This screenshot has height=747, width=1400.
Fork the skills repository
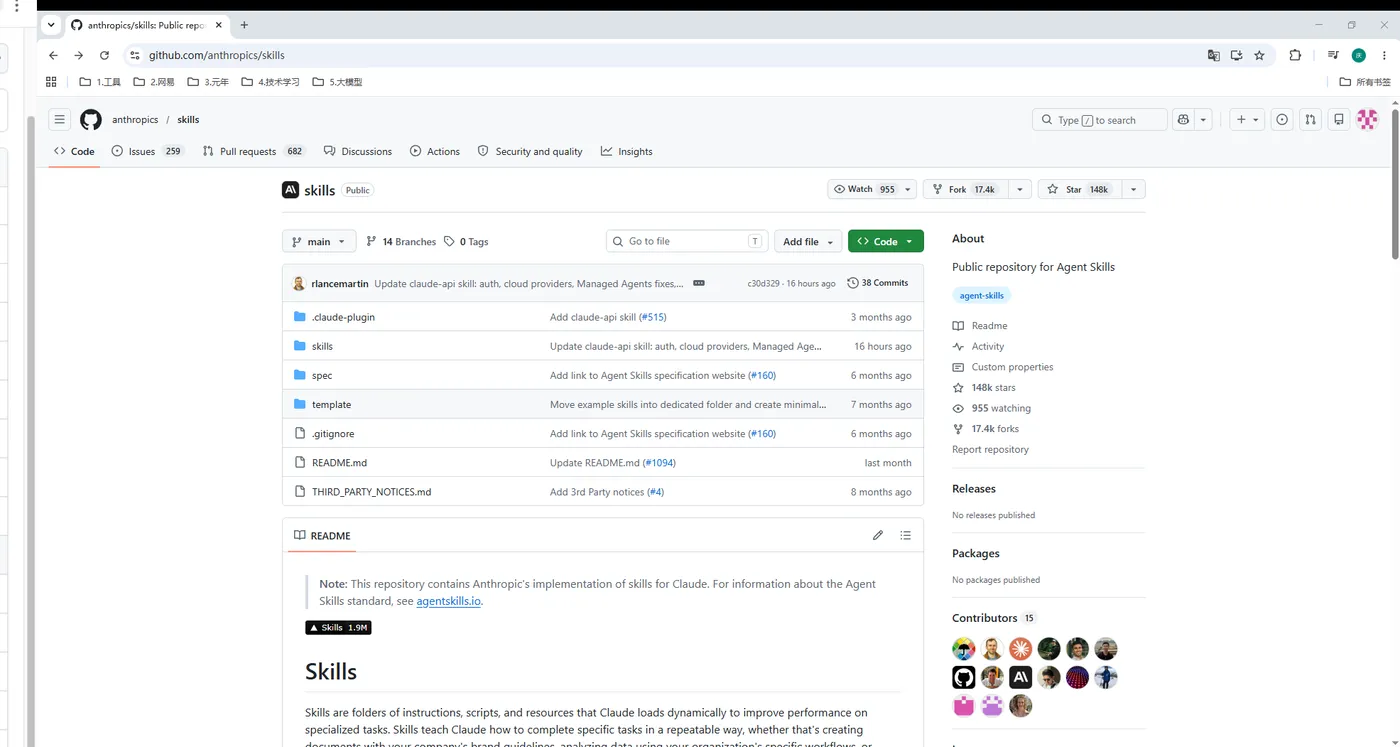tap(966, 189)
